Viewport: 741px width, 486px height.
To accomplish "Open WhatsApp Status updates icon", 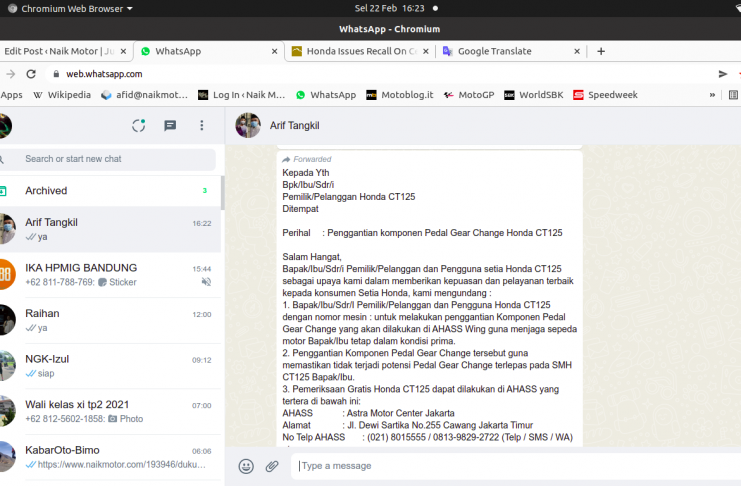I will [x=139, y=125].
